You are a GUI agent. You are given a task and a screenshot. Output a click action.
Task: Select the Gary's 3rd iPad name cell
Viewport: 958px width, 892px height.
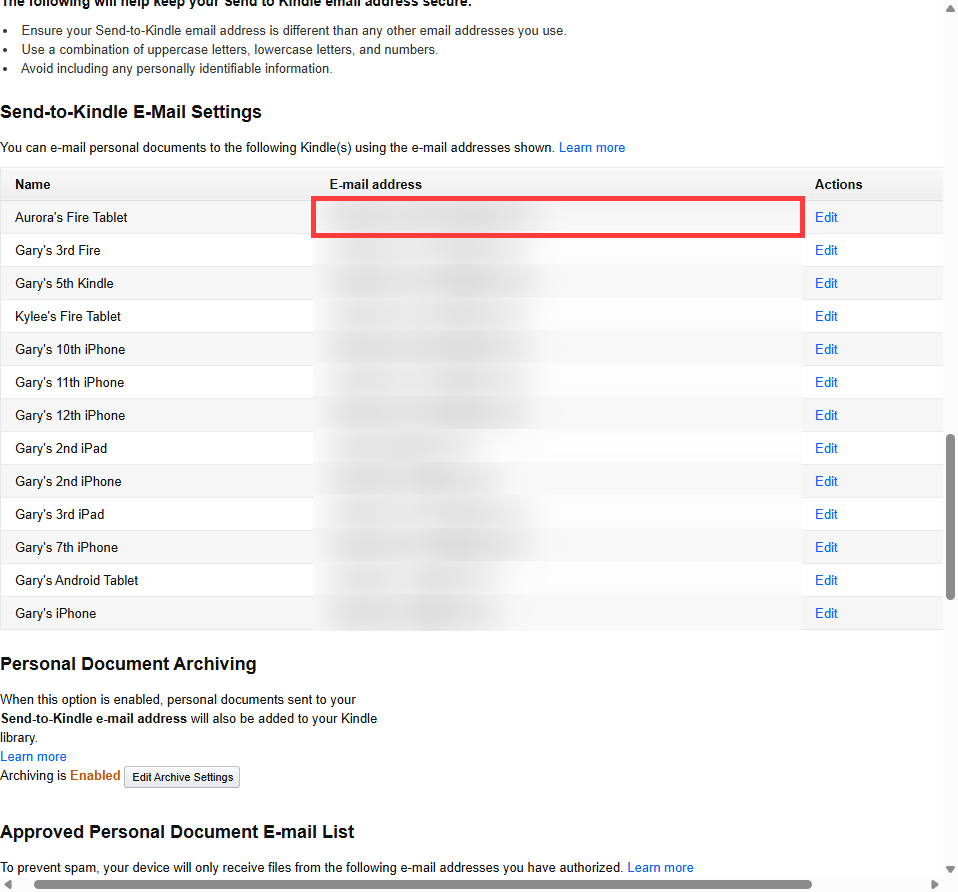[x=156, y=514]
